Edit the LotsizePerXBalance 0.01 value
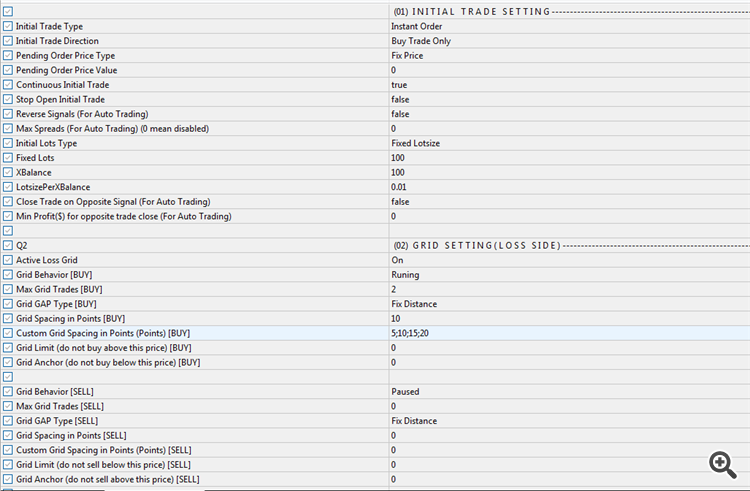The image size is (750, 491). 400,187
